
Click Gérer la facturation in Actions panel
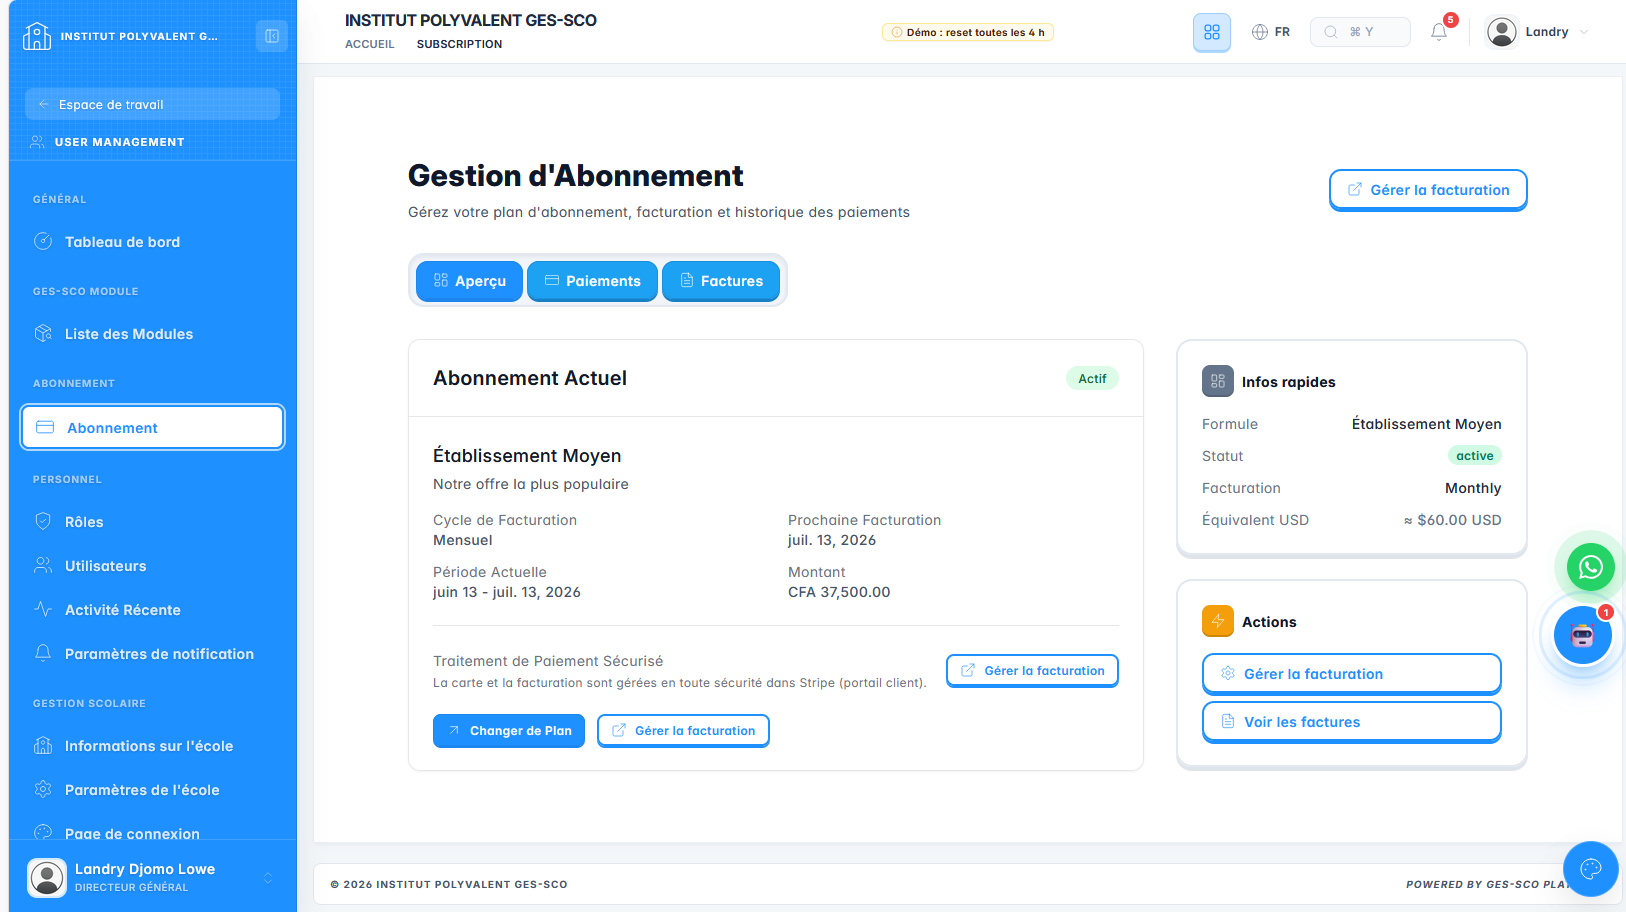(x=1351, y=674)
